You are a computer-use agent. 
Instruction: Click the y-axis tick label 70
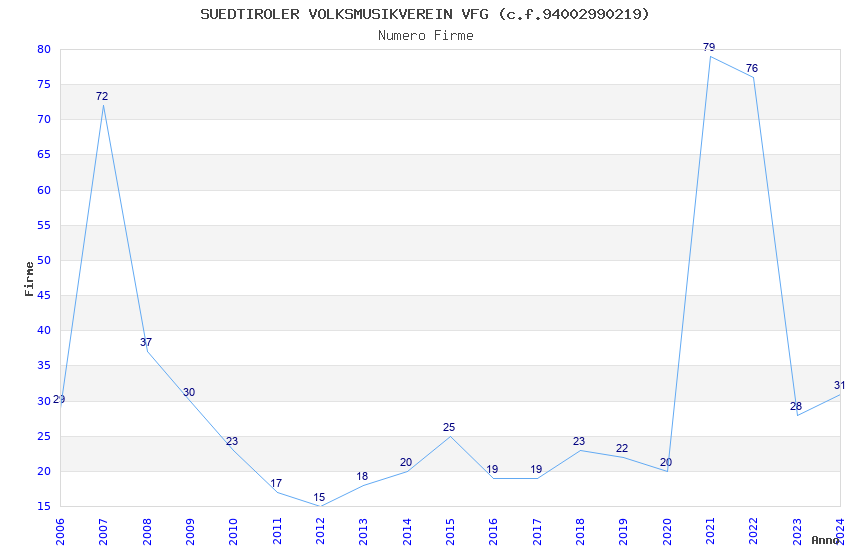[x=44, y=120]
